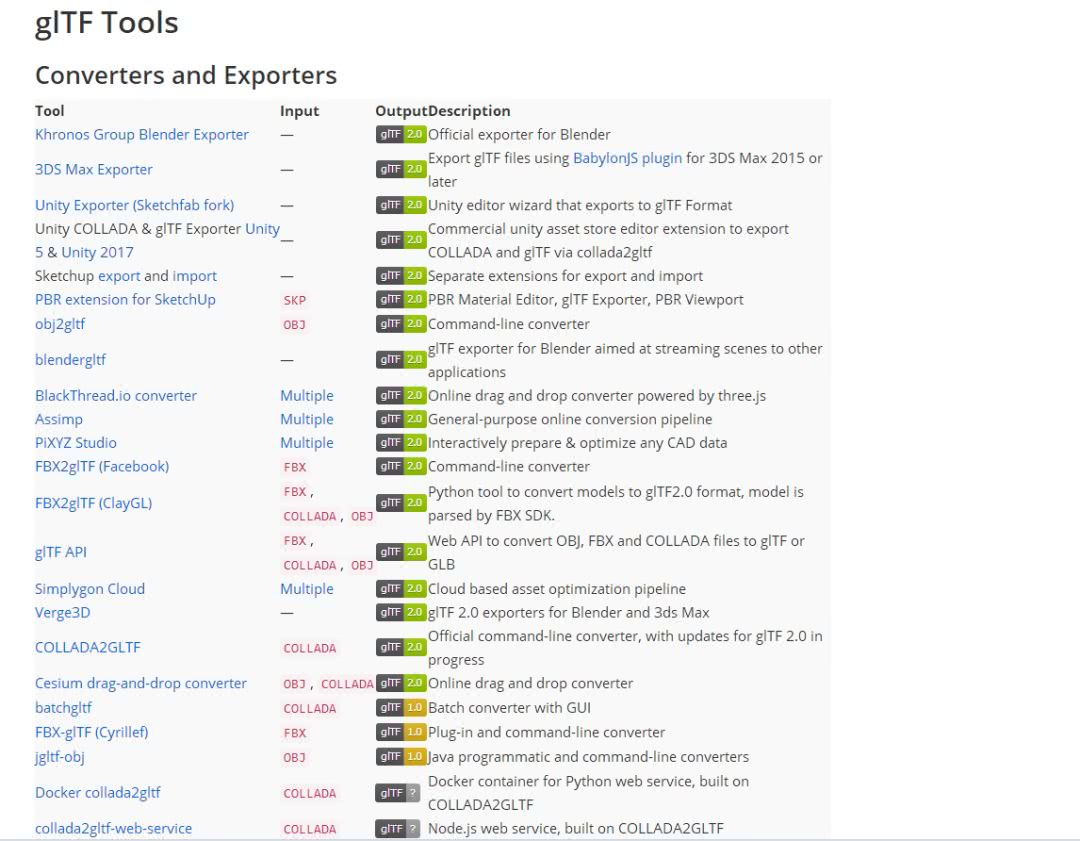
Task: Click glTF 2.0 badge in Cesium converter row
Action: pos(401,683)
